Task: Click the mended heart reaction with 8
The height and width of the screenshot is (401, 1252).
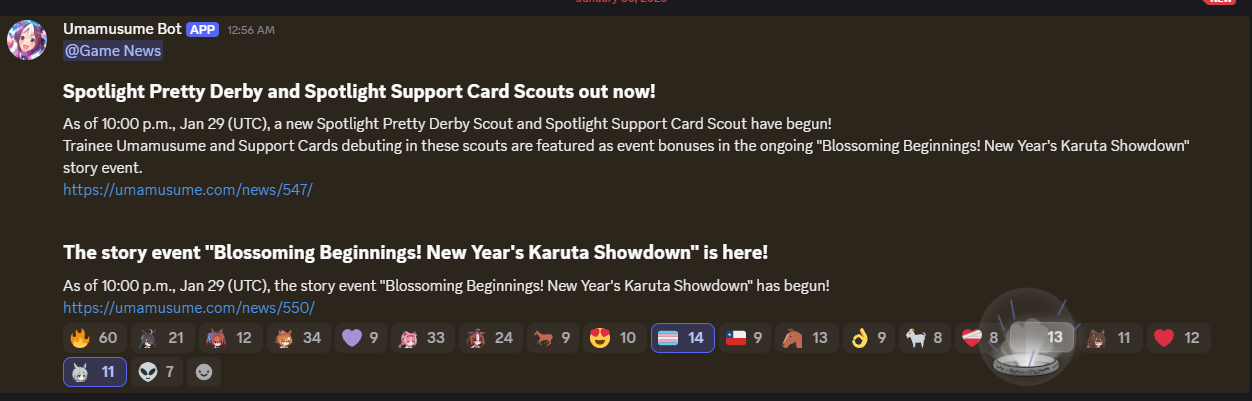Action: [x=980, y=338]
